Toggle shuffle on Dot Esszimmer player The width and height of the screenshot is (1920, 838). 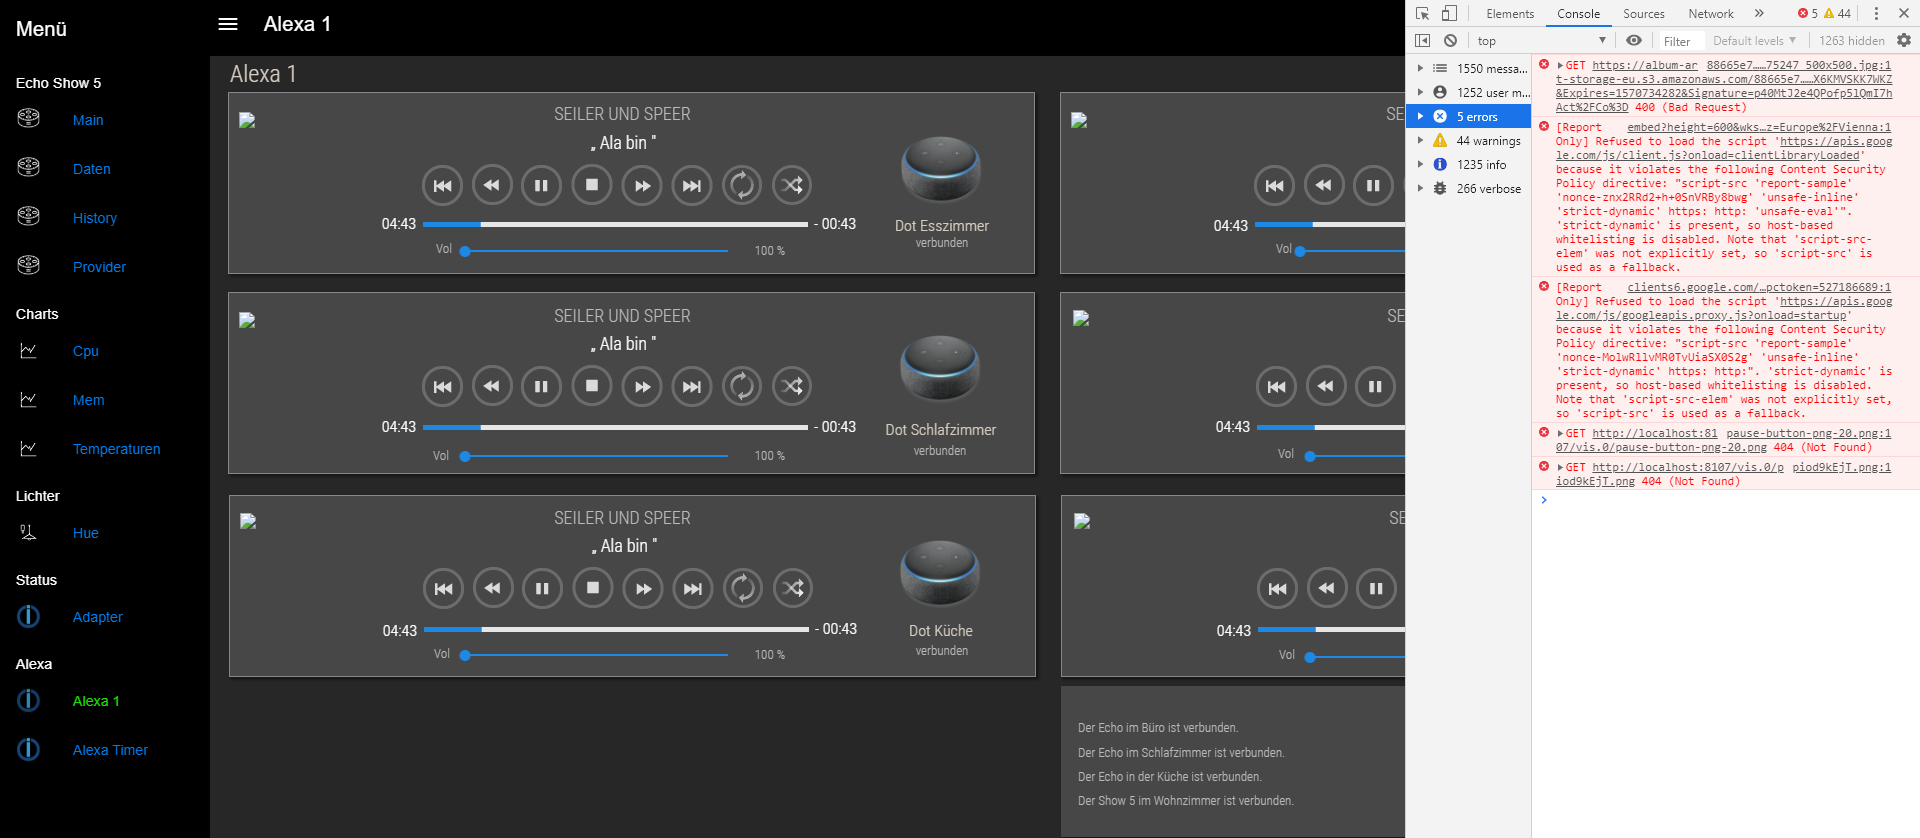[792, 185]
